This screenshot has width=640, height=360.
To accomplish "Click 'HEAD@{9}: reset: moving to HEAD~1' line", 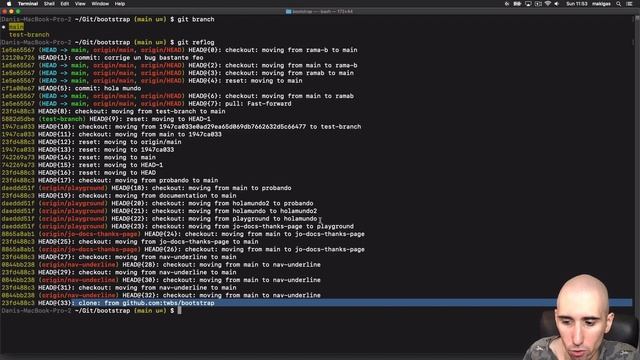I will tap(150, 119).
